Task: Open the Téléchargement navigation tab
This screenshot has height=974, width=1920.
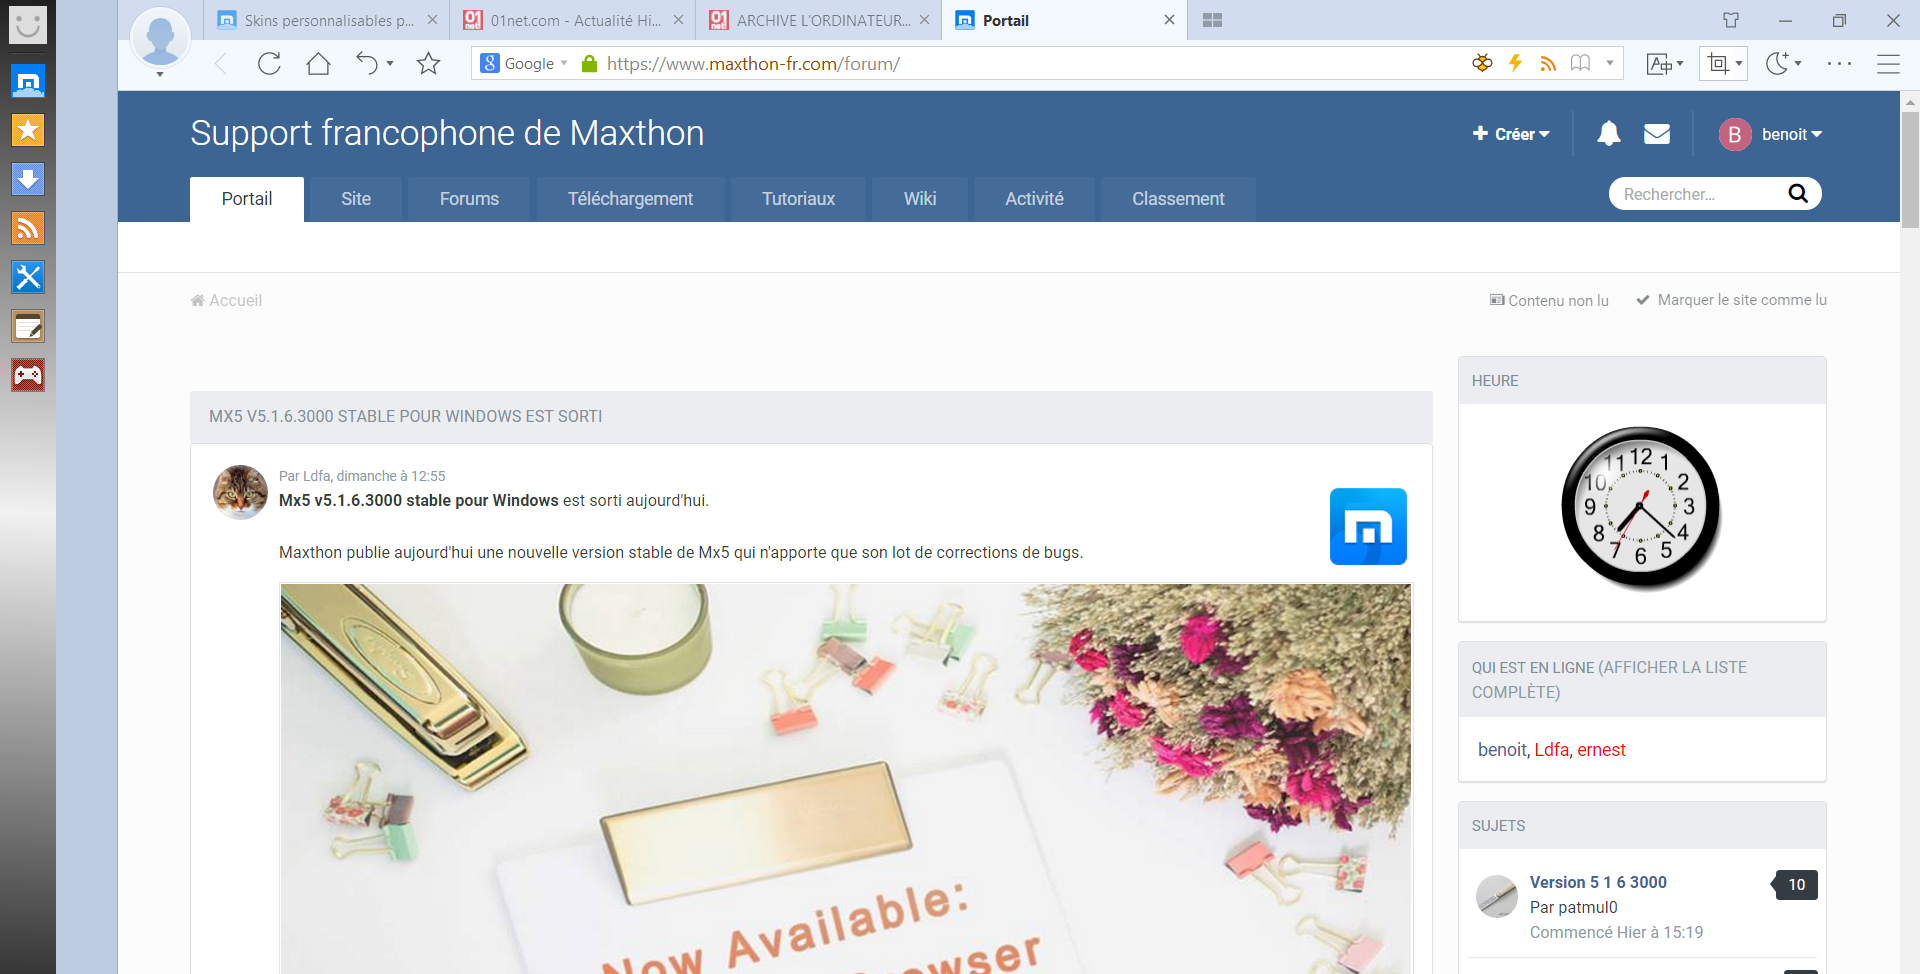Action: click(x=630, y=199)
